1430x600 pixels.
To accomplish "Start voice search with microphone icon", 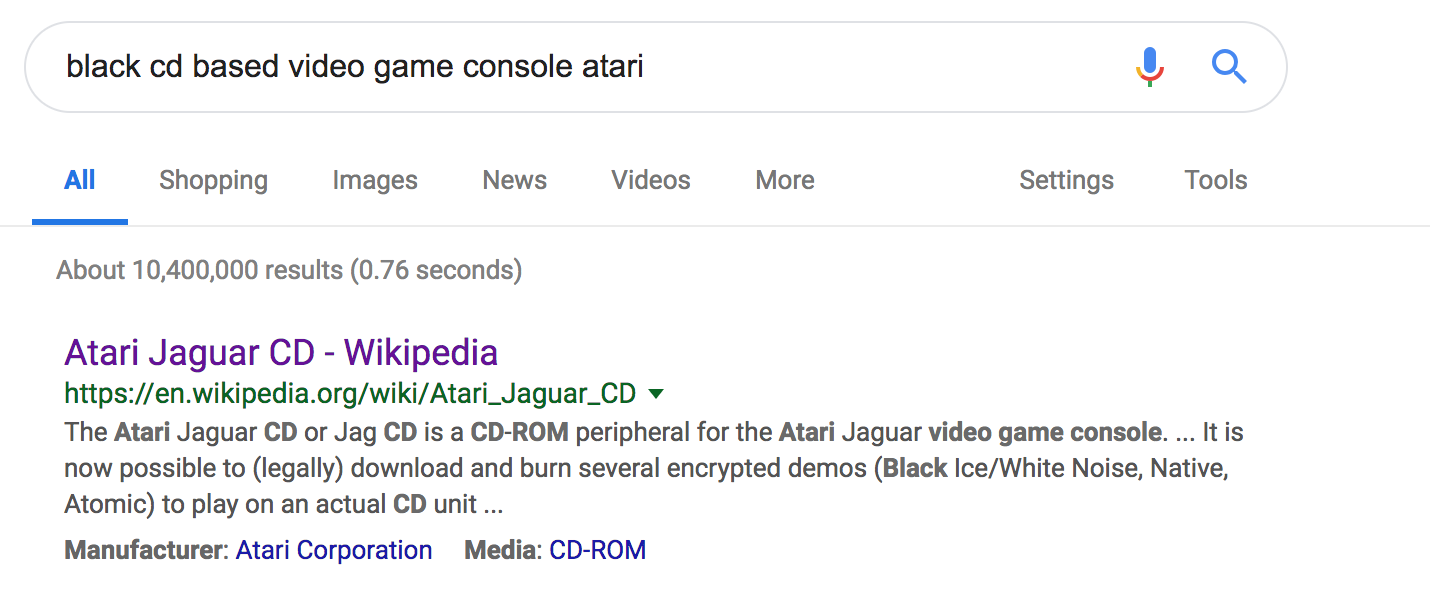I will pos(1150,67).
